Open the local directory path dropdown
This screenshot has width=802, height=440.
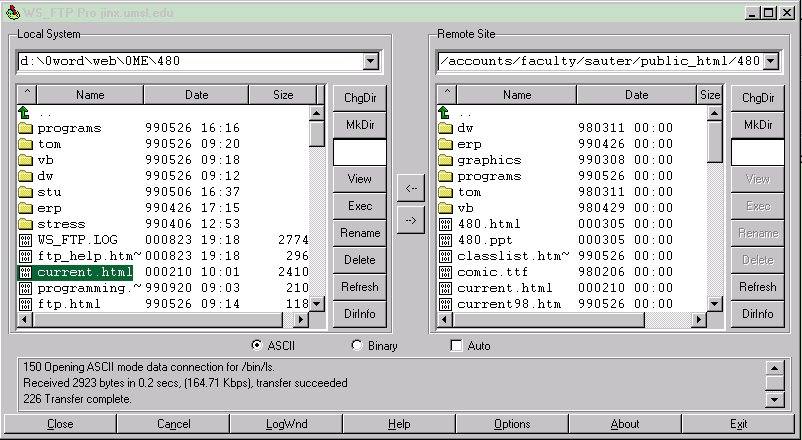(371, 62)
